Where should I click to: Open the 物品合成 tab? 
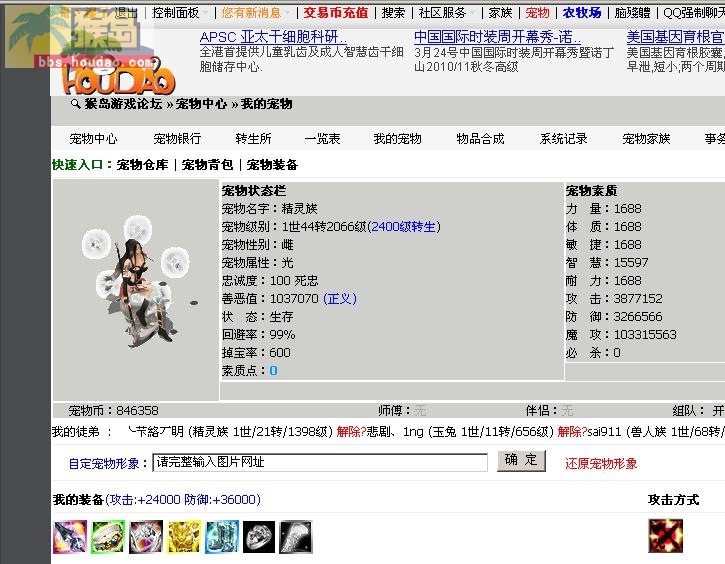click(x=480, y=139)
